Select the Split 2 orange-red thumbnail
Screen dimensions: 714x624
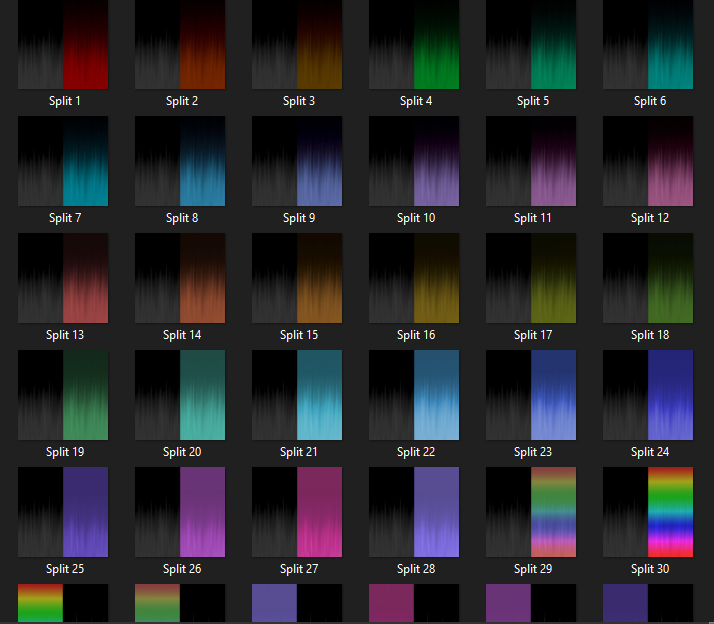[x=180, y=44]
